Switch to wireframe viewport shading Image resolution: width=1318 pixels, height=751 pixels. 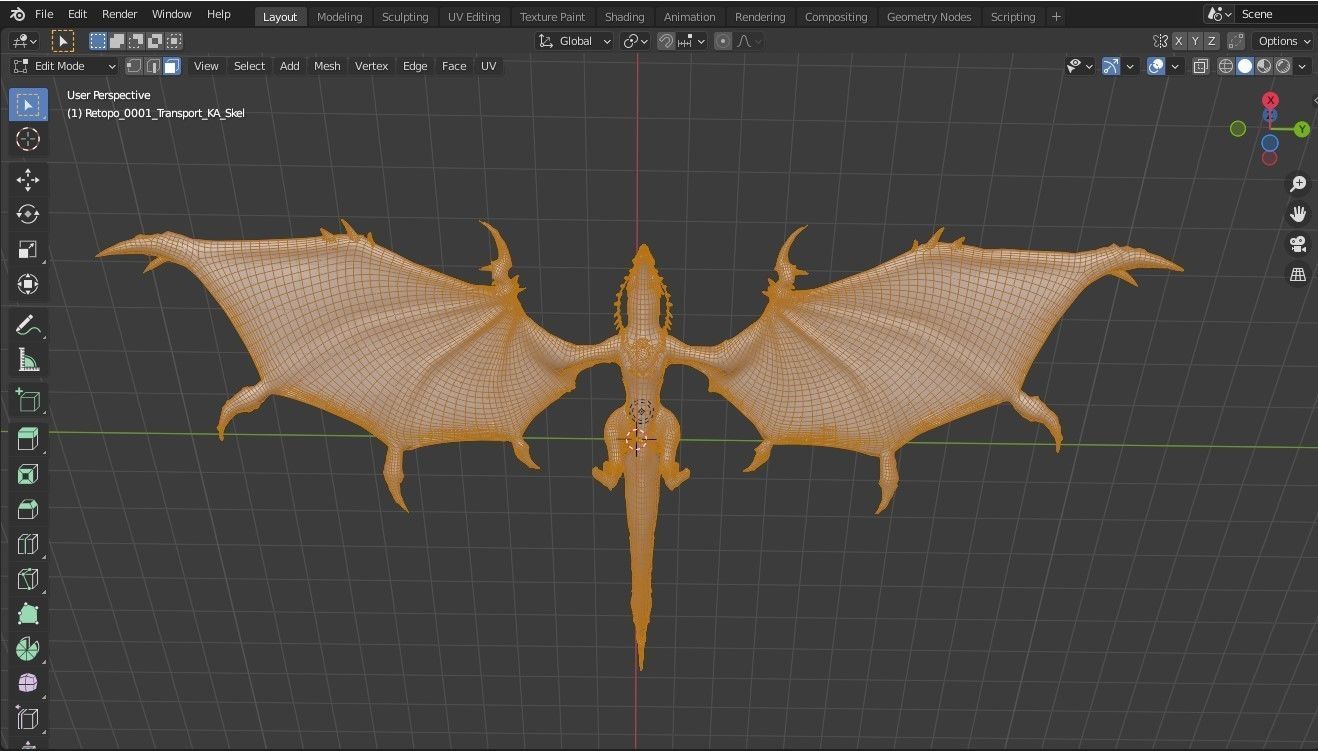[x=1226, y=66]
